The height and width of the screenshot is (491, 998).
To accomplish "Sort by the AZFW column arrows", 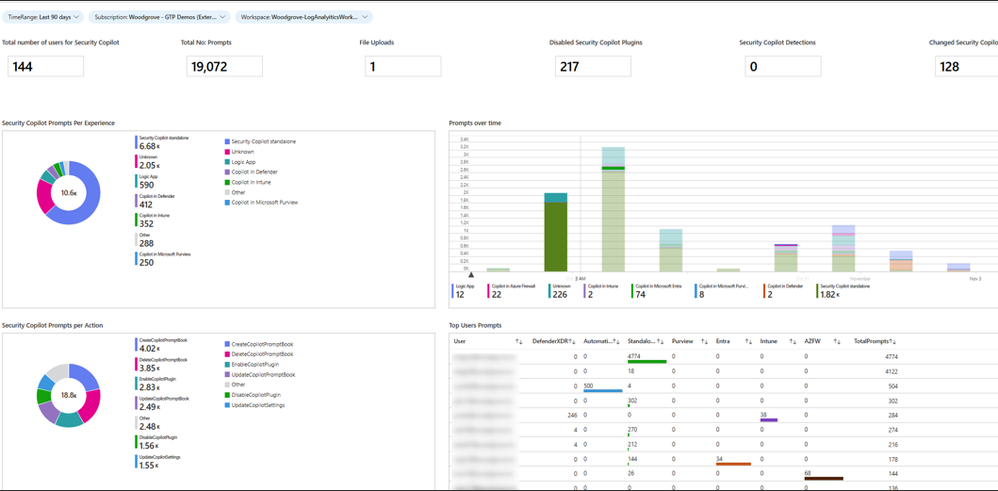I will pyautogui.click(x=838, y=342).
